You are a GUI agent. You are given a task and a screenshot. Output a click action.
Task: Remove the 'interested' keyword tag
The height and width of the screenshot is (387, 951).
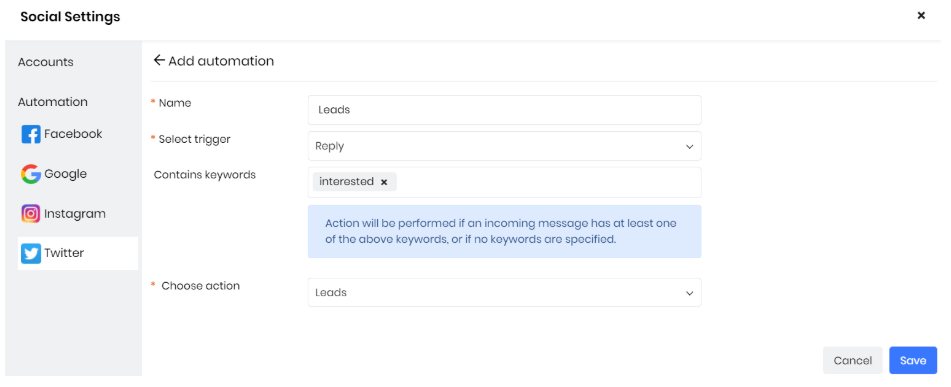click(x=384, y=182)
